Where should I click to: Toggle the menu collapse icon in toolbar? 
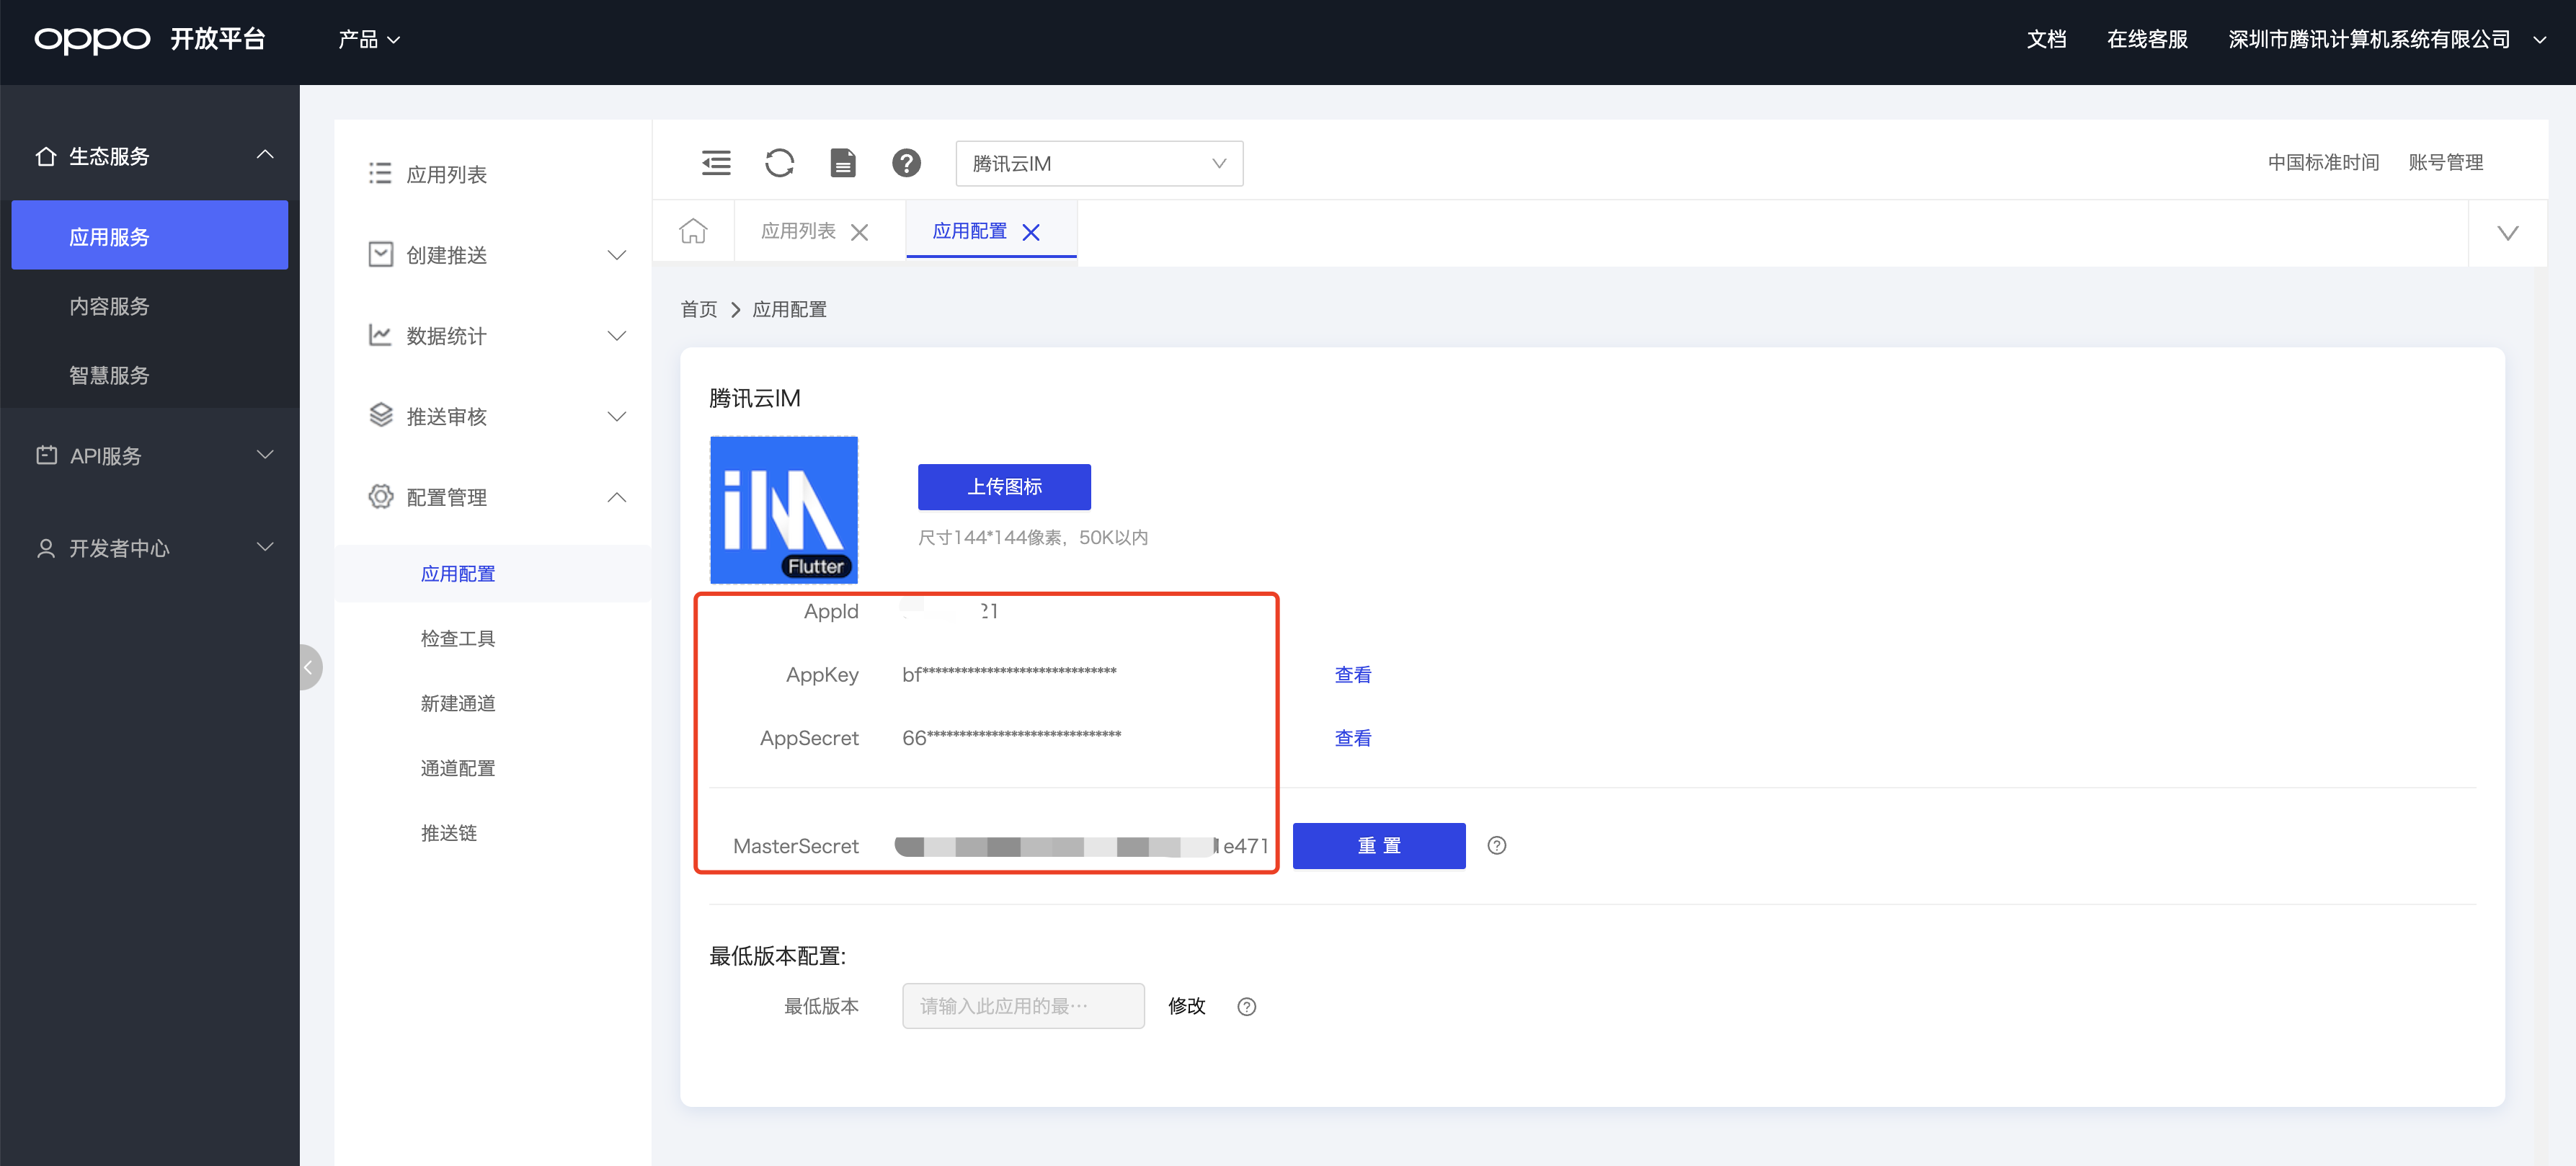click(716, 163)
